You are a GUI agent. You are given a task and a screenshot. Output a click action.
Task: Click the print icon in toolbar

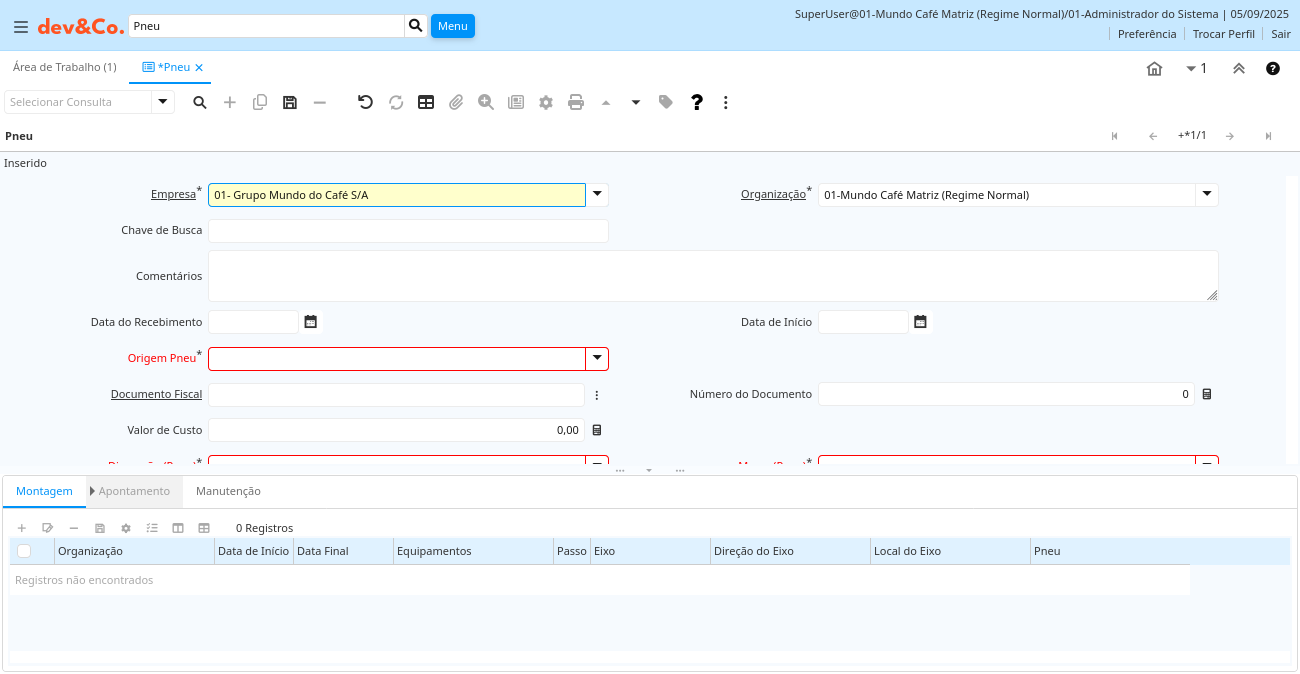tap(576, 102)
